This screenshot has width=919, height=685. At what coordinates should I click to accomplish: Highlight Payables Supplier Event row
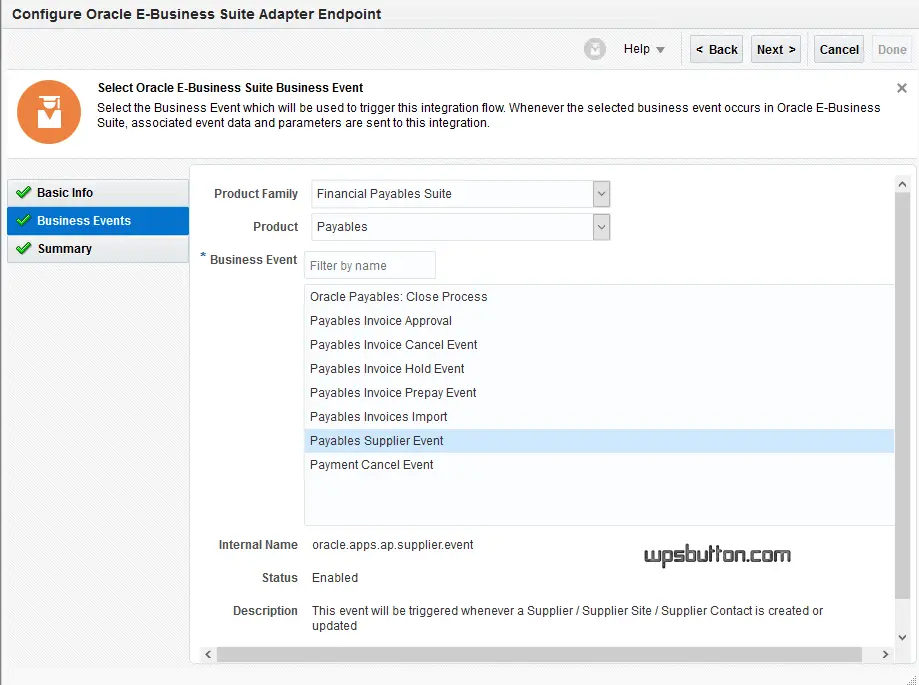[599, 441]
